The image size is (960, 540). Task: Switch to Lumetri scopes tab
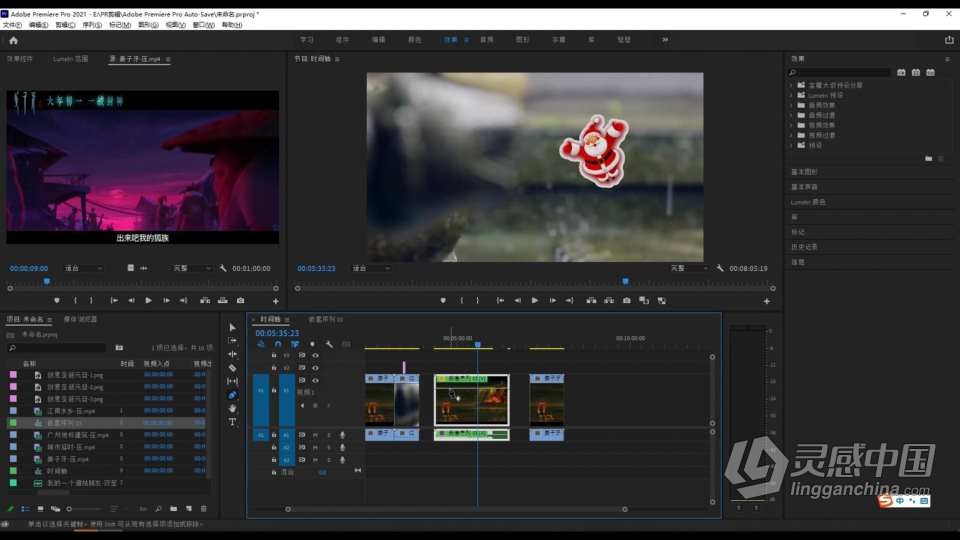[70, 59]
